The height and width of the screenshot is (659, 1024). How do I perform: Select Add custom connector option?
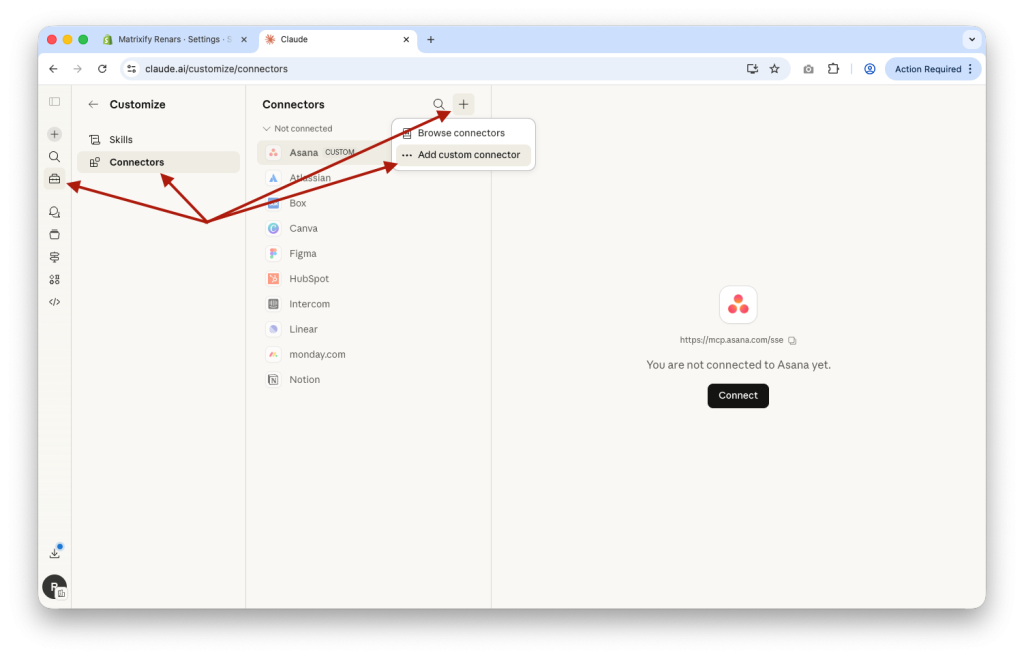pos(462,155)
